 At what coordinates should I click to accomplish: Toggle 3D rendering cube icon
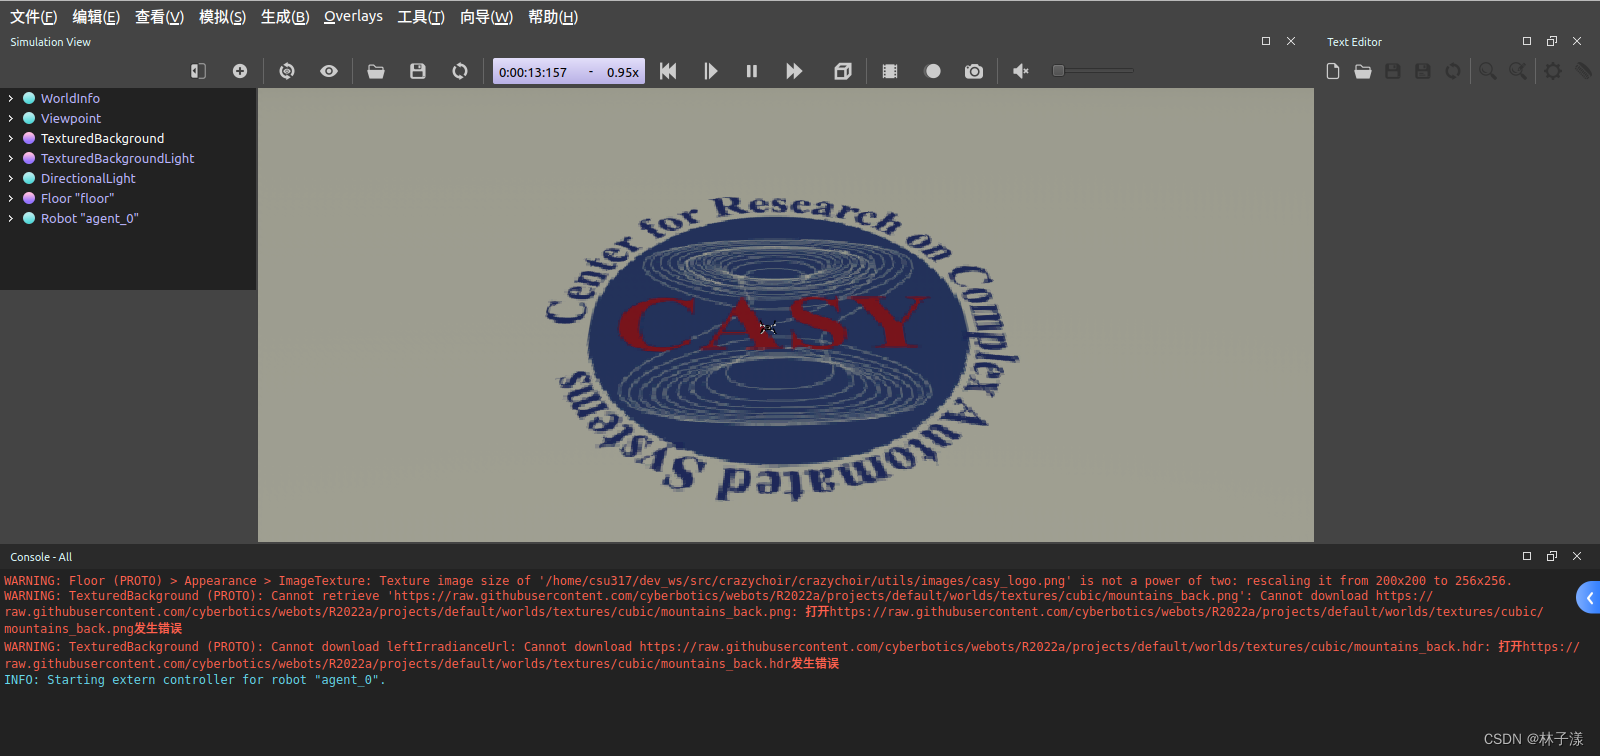pos(843,71)
